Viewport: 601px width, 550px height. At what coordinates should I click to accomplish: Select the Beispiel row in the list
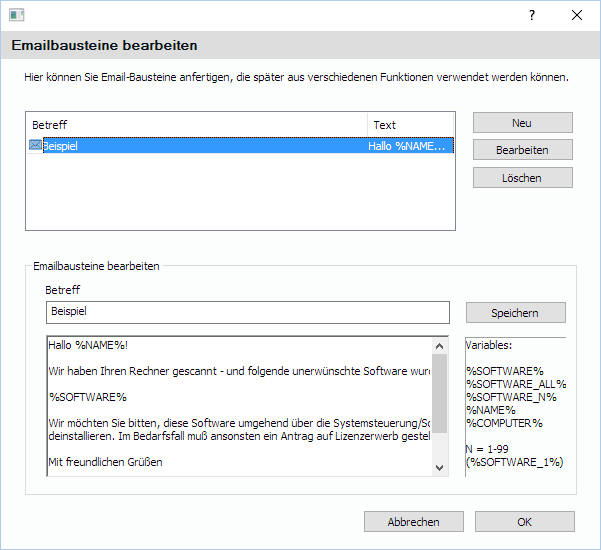241,146
